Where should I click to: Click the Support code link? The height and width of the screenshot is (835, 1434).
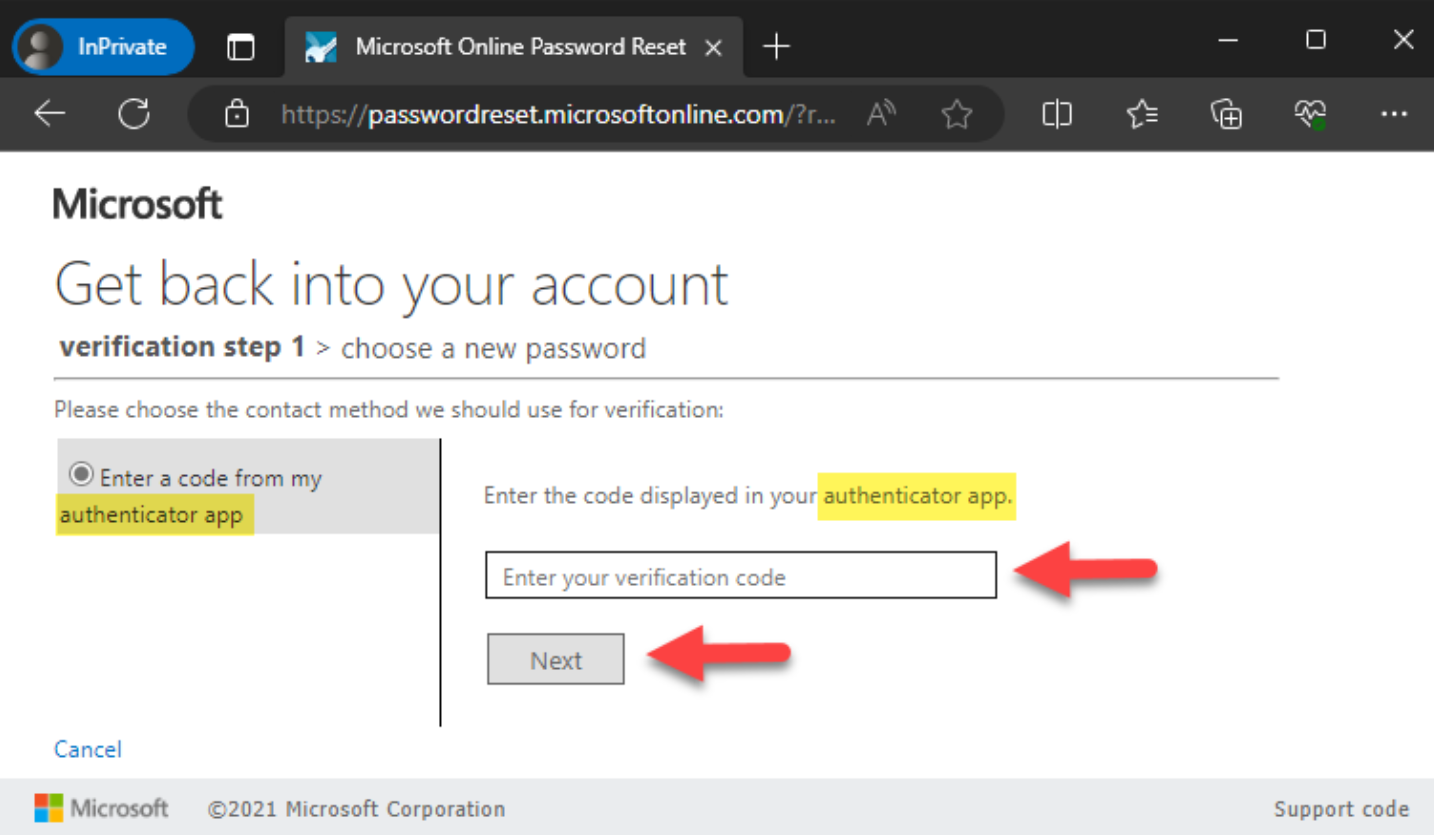point(1341,809)
